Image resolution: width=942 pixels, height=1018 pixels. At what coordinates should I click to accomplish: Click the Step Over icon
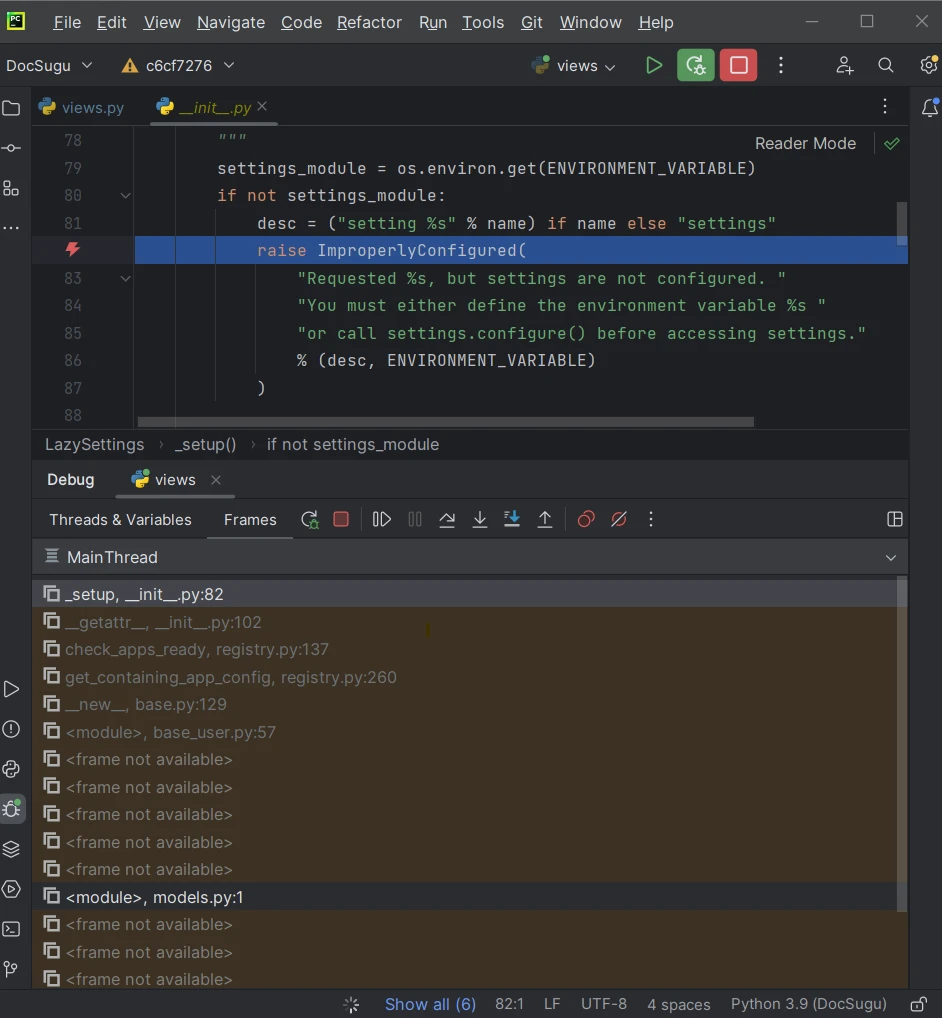point(447,520)
